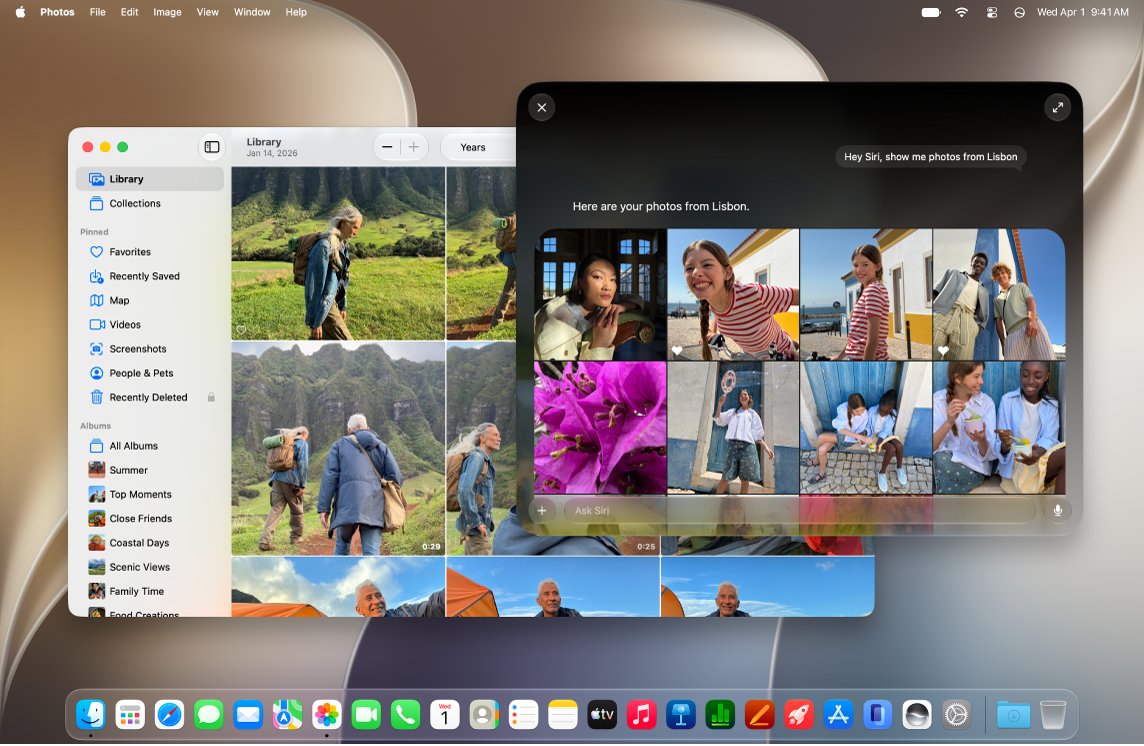Open Control Center from the menu bar
The image size is (1144, 746).
(992, 12)
